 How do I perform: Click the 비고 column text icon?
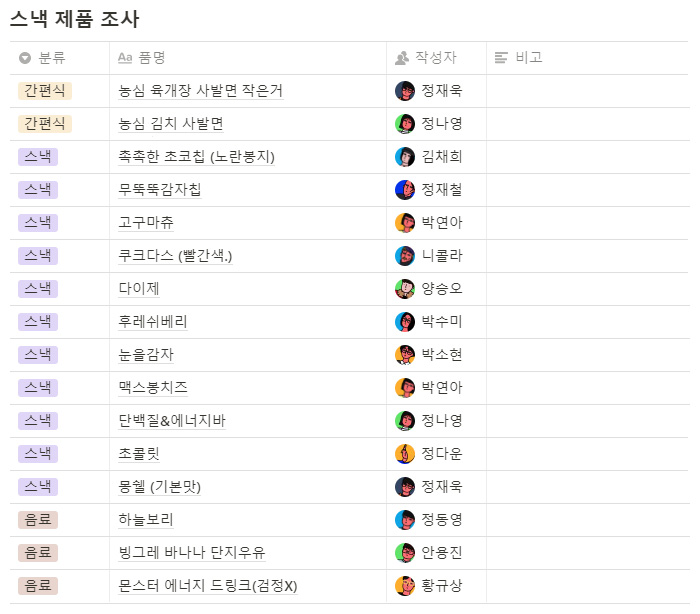click(x=502, y=58)
